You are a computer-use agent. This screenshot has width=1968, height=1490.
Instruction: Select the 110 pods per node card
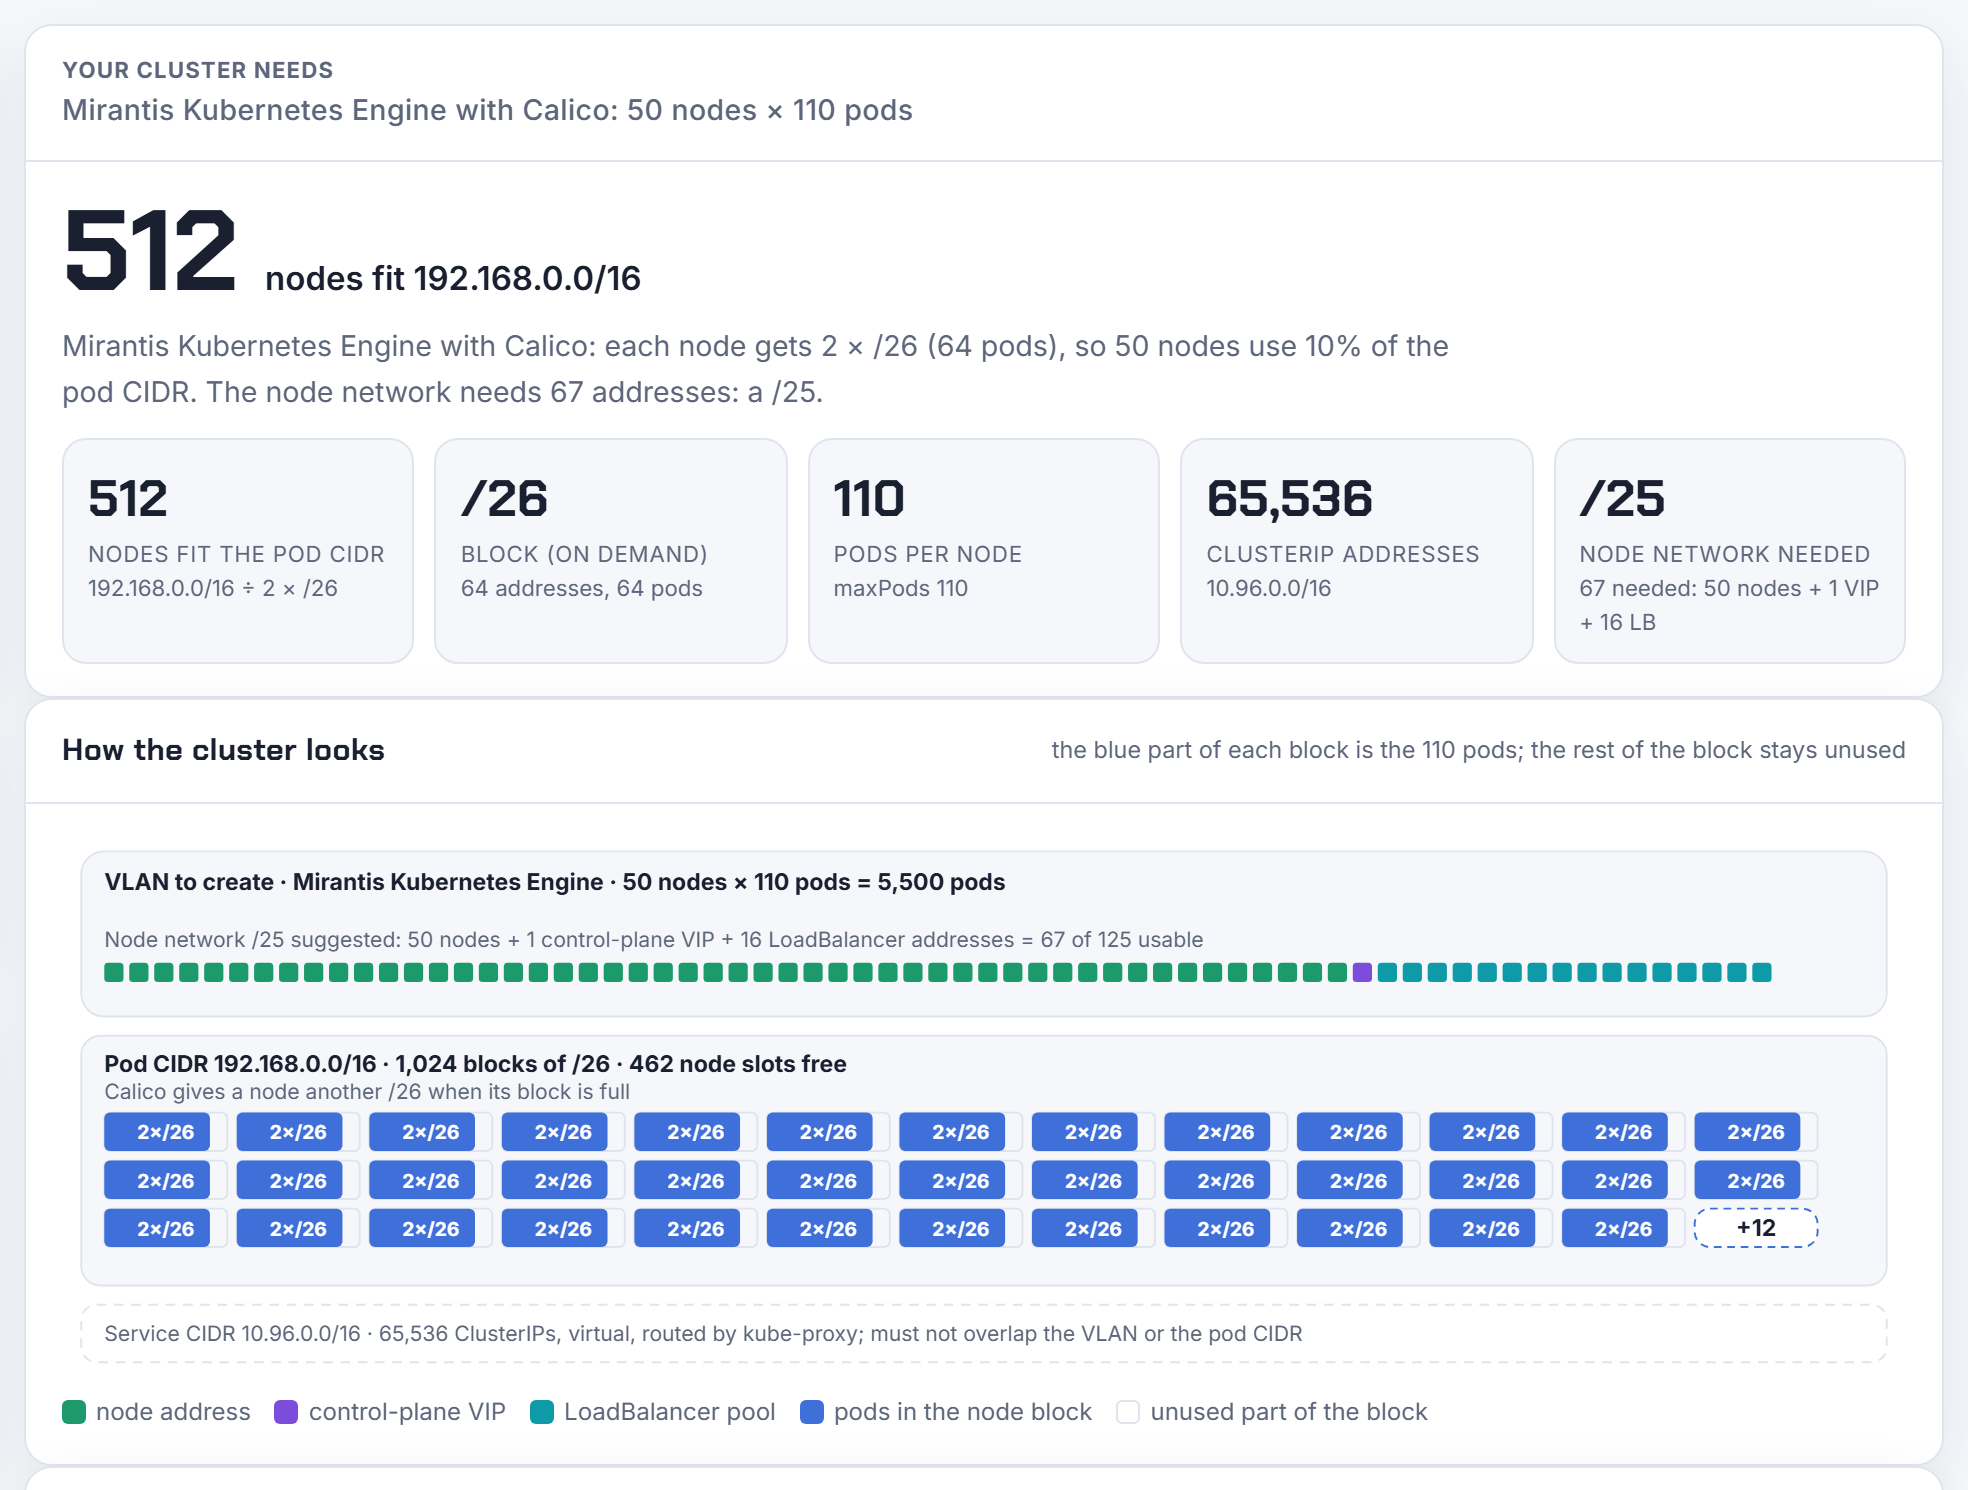tap(984, 551)
